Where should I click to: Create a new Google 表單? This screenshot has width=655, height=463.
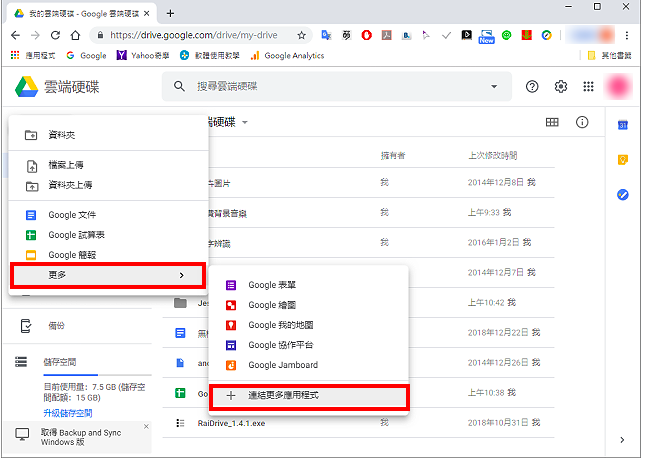[x=308, y=285]
